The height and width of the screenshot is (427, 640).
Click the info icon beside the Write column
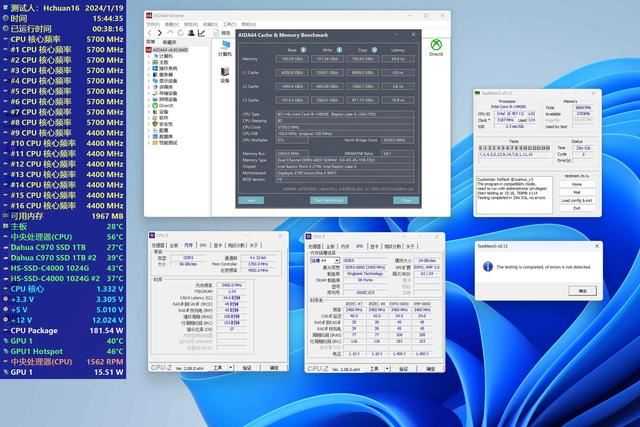[x=339, y=50]
